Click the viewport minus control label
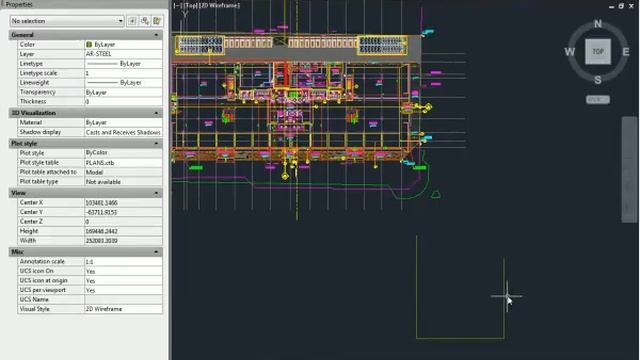The width and height of the screenshot is (640, 360). (177, 6)
